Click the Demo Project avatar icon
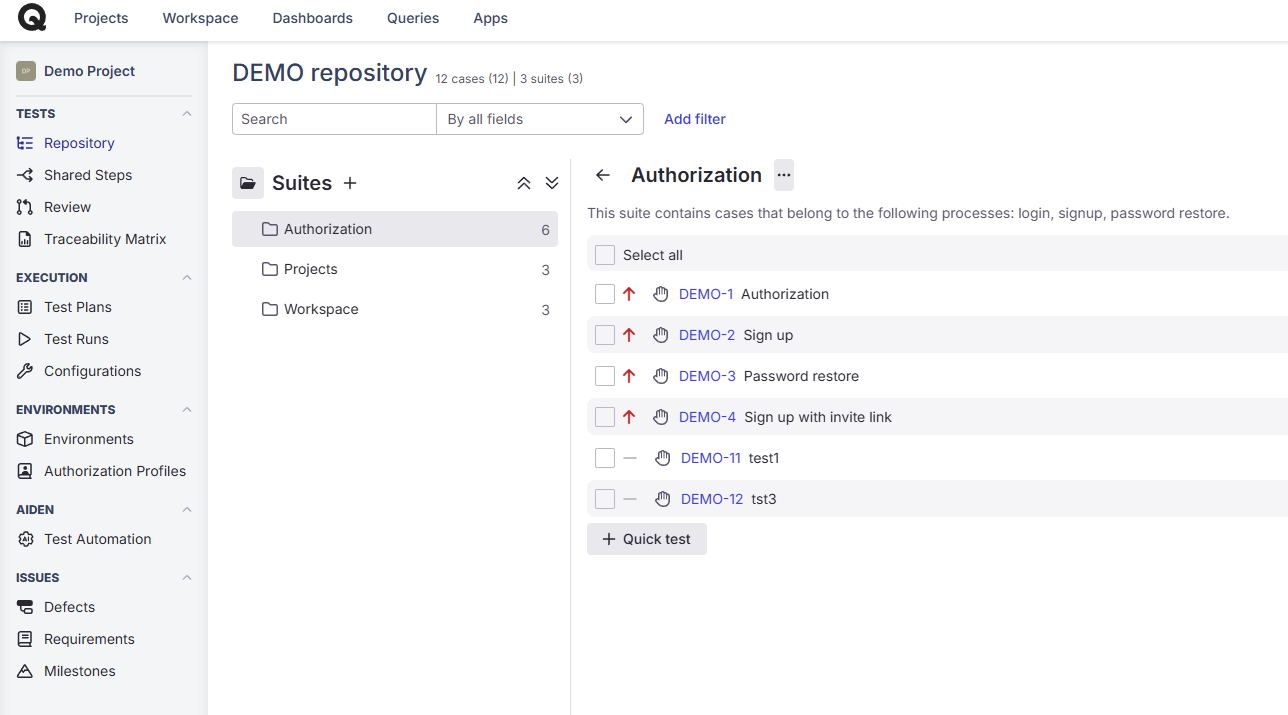 pos(26,71)
